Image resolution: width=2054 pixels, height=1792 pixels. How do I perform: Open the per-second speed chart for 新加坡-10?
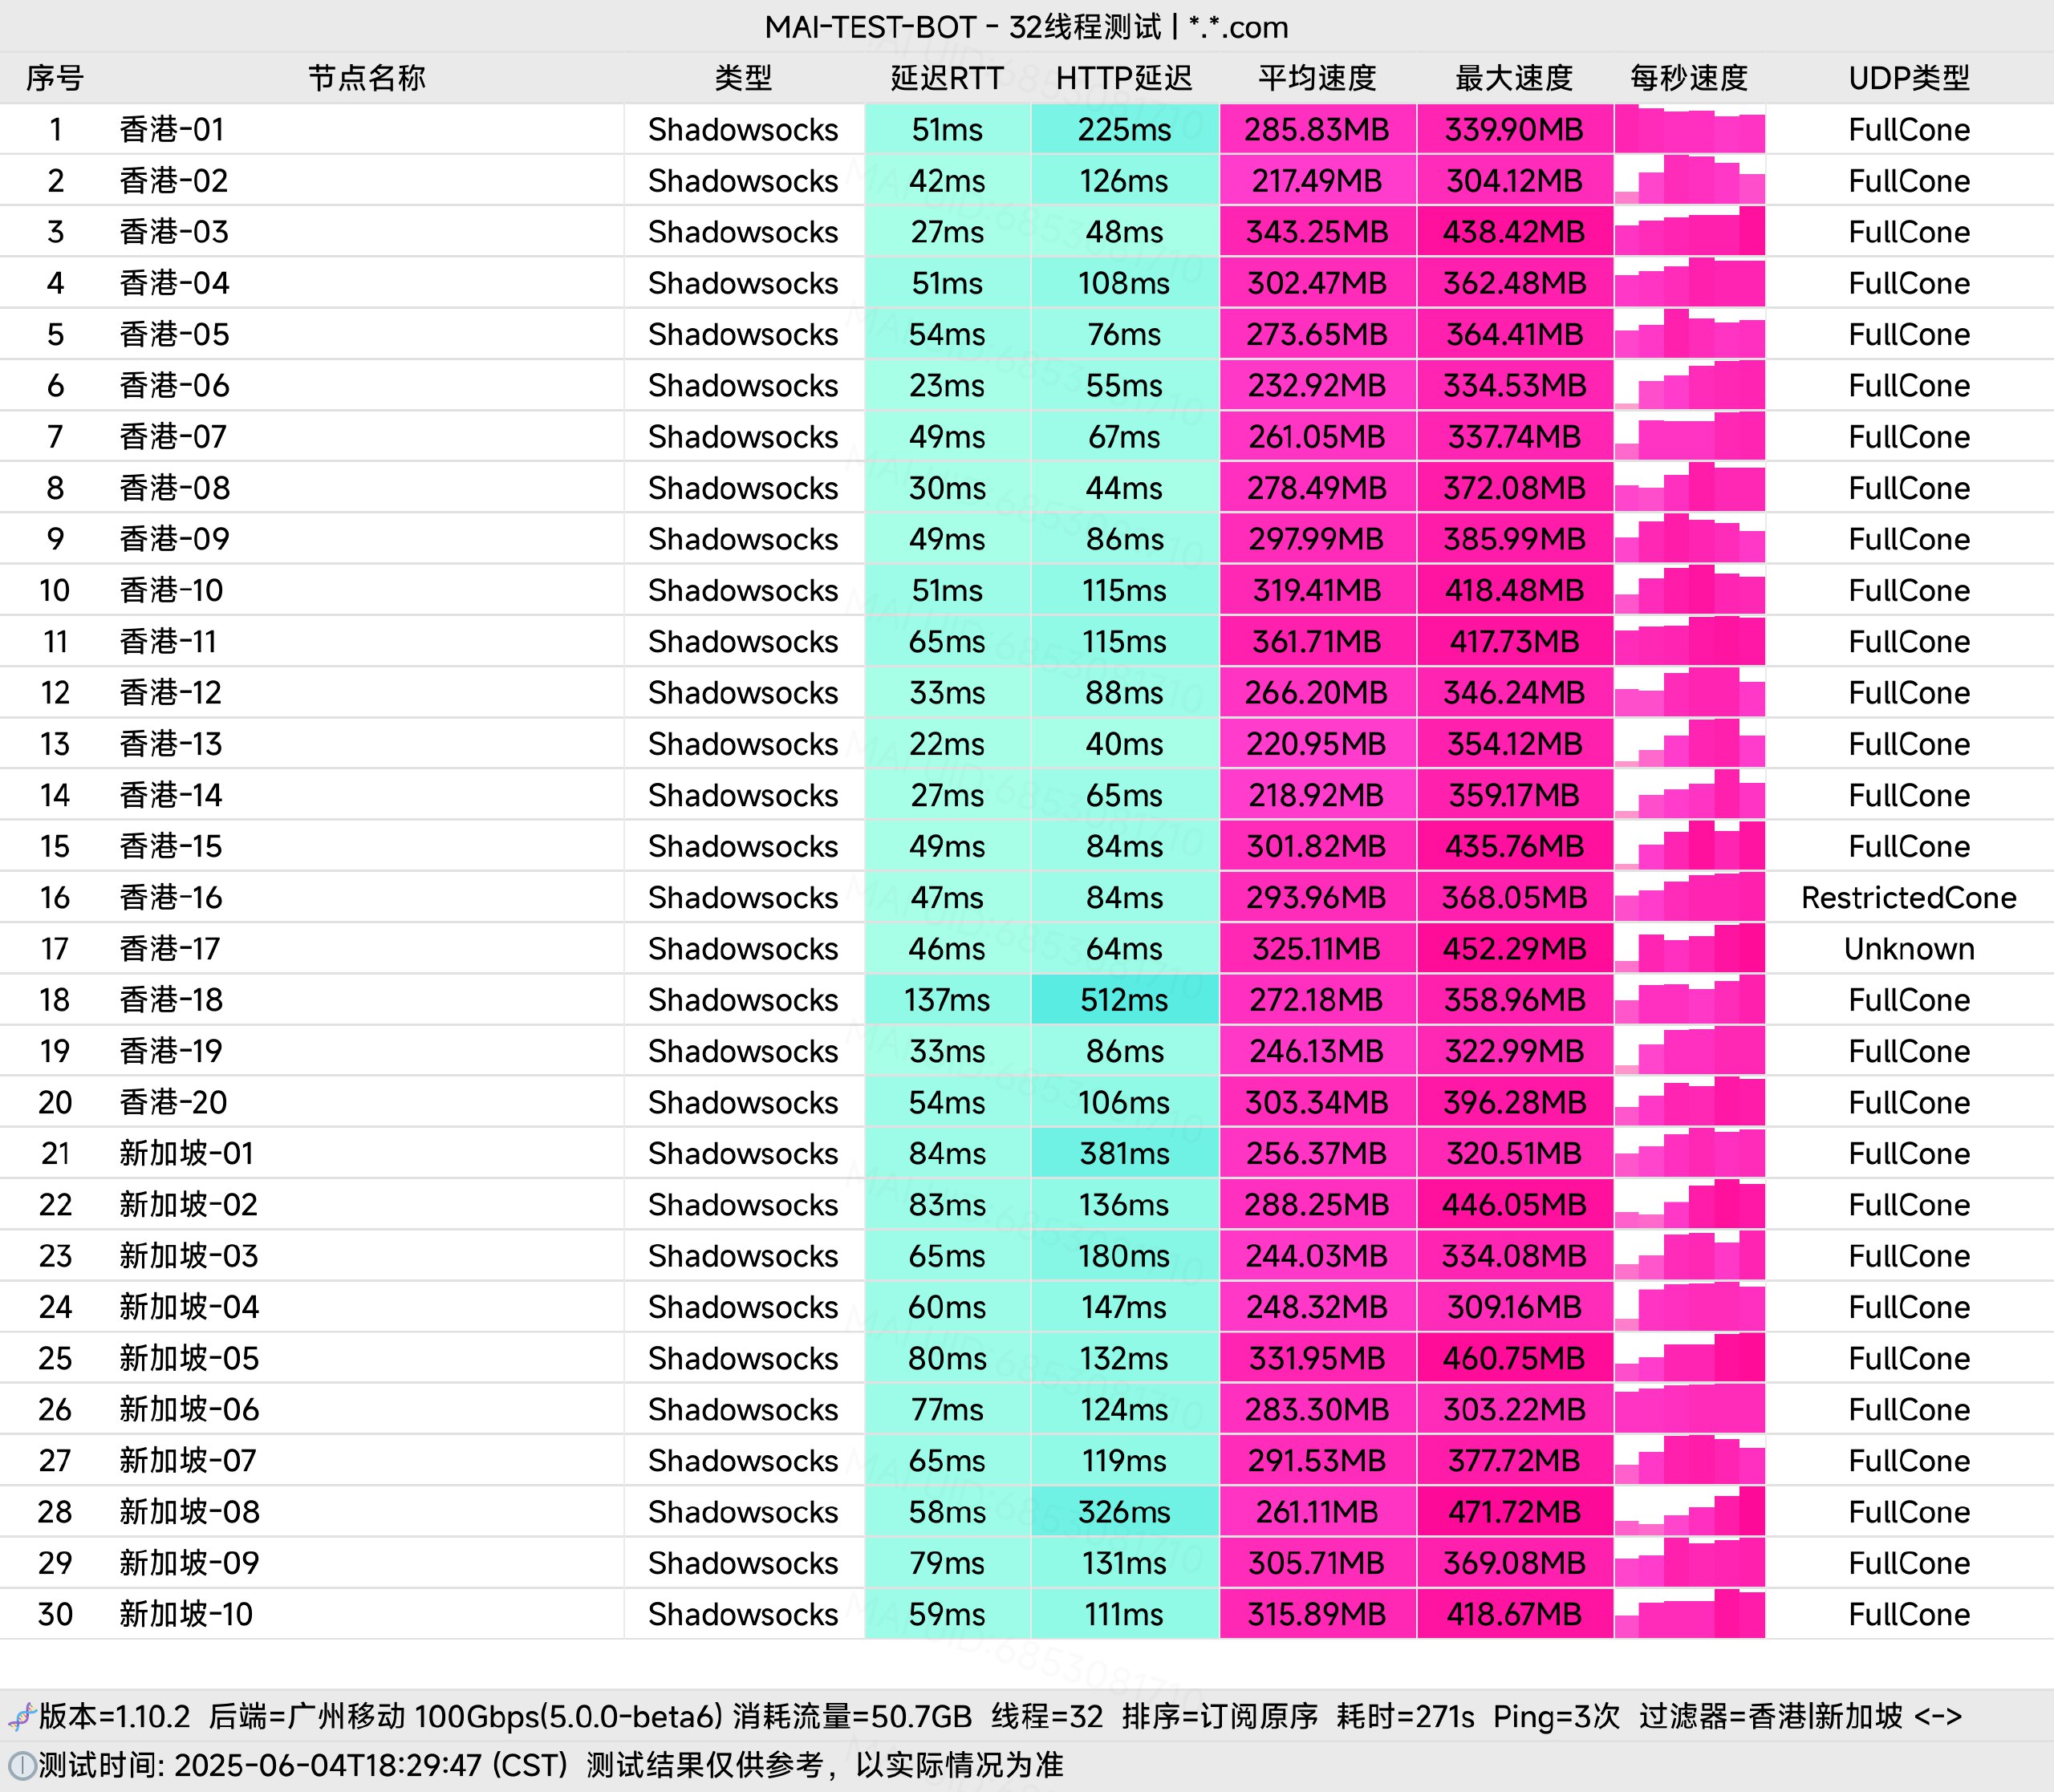(1689, 1614)
